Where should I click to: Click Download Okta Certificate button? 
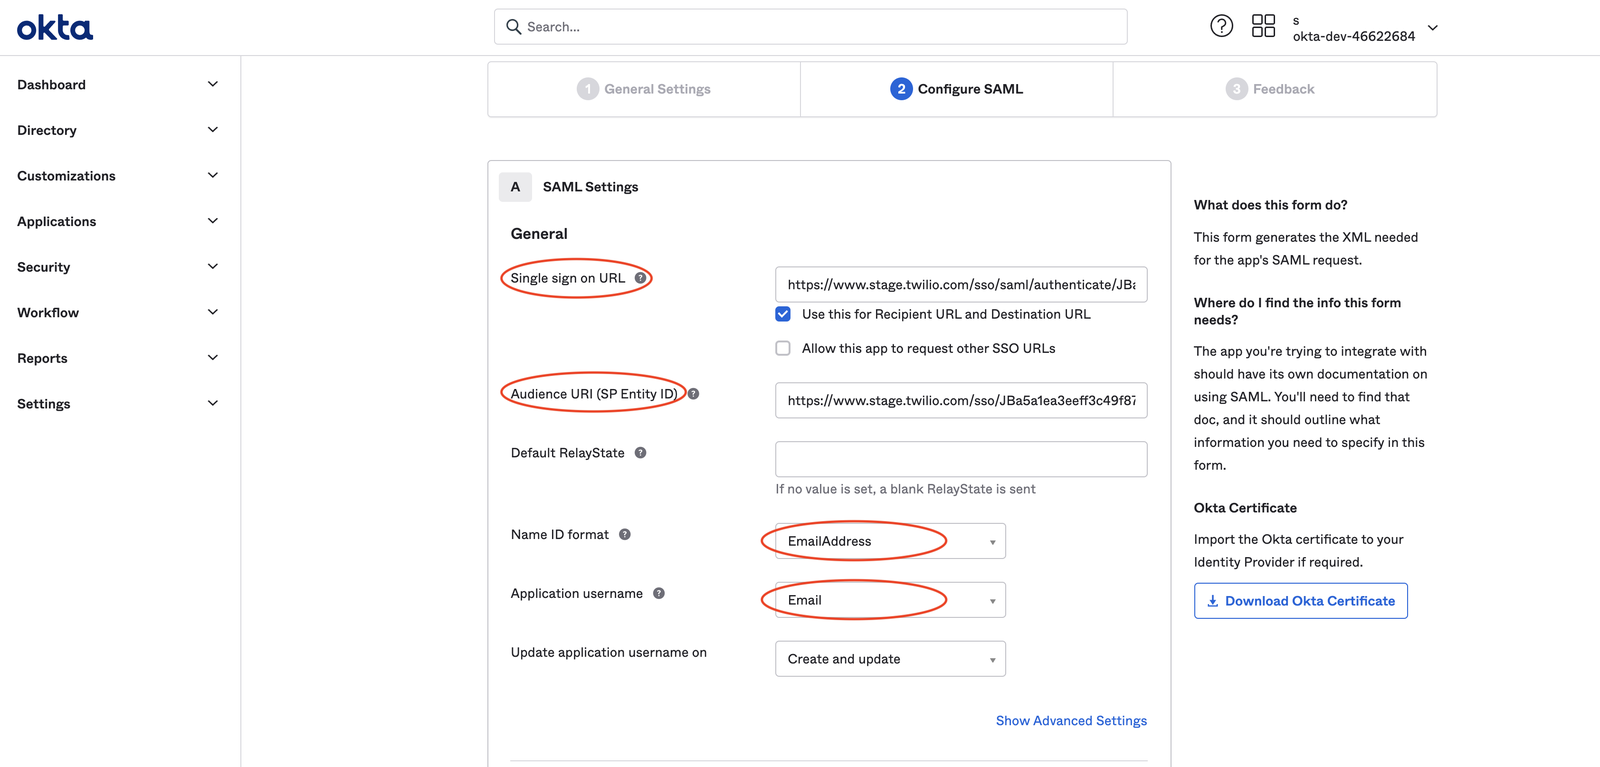[x=1301, y=601]
